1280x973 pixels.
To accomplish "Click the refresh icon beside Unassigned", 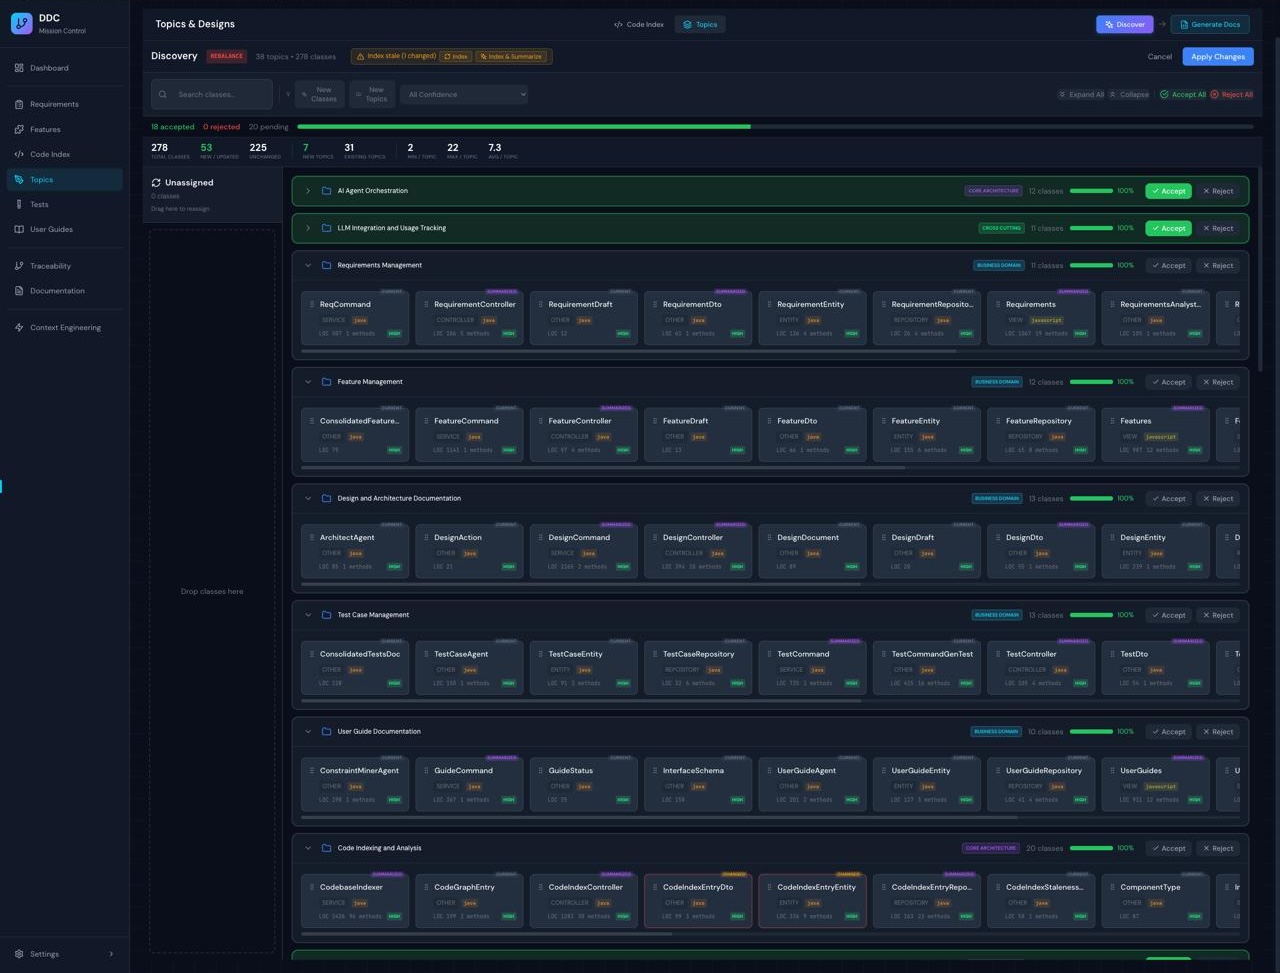I will [x=156, y=183].
